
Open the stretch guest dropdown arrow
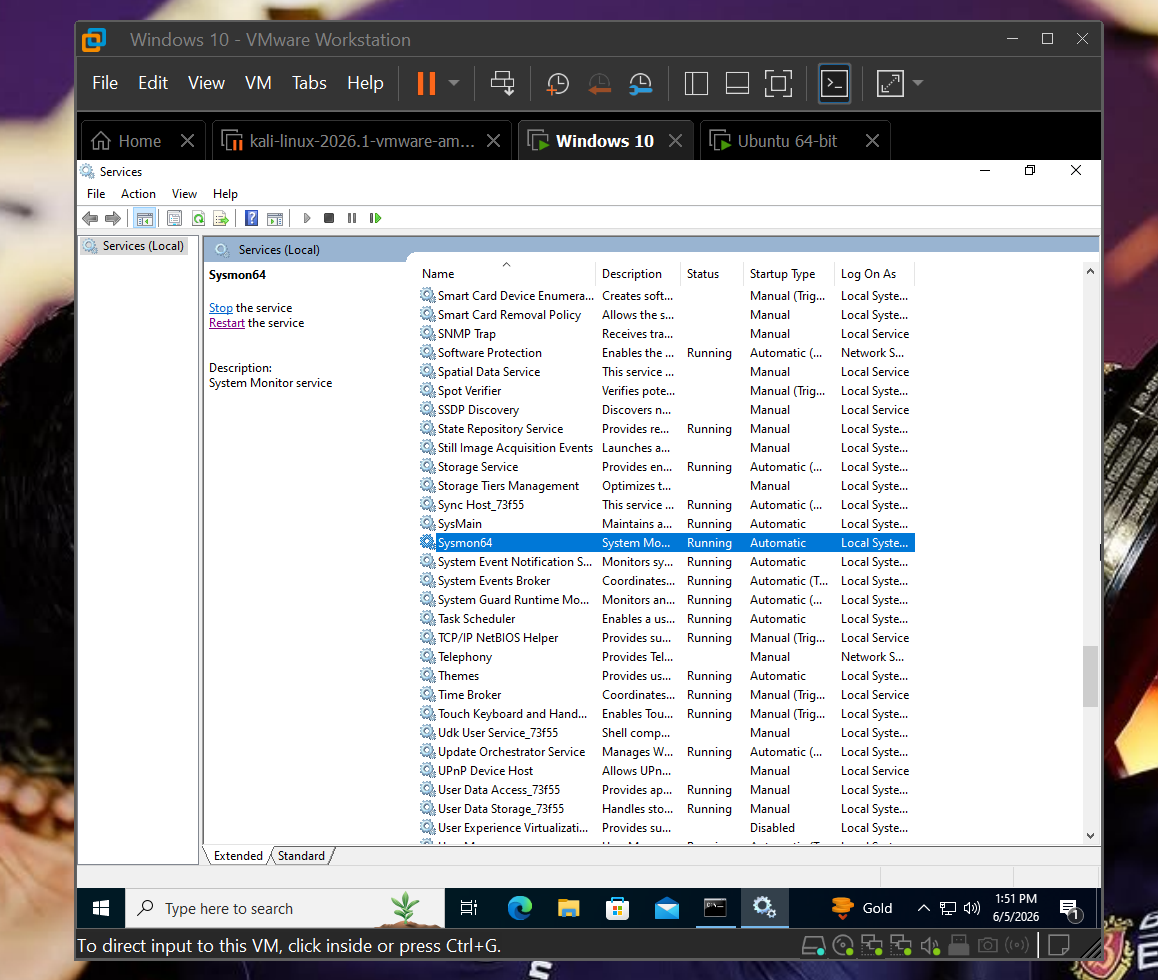pyautogui.click(x=918, y=83)
